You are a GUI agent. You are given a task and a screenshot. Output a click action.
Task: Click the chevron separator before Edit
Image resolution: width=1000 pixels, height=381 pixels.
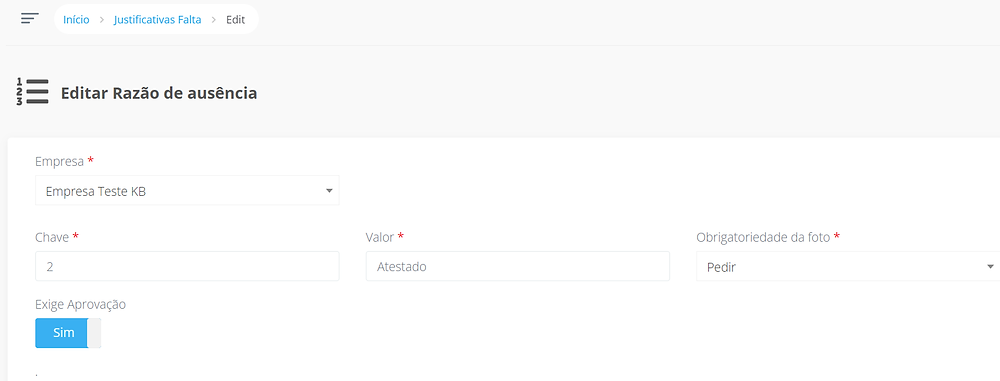(214, 20)
